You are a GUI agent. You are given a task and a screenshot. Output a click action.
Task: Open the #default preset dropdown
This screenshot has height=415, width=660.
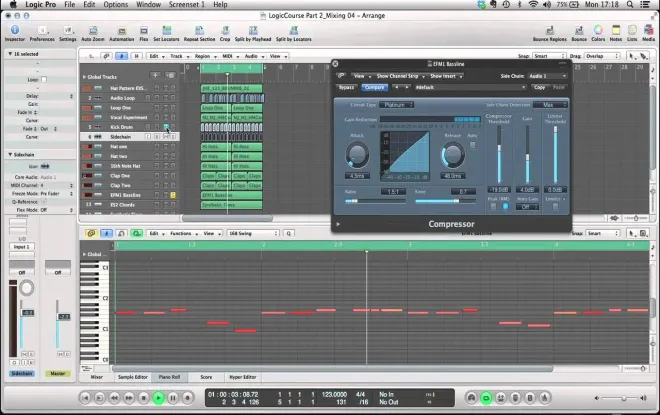tap(470, 87)
